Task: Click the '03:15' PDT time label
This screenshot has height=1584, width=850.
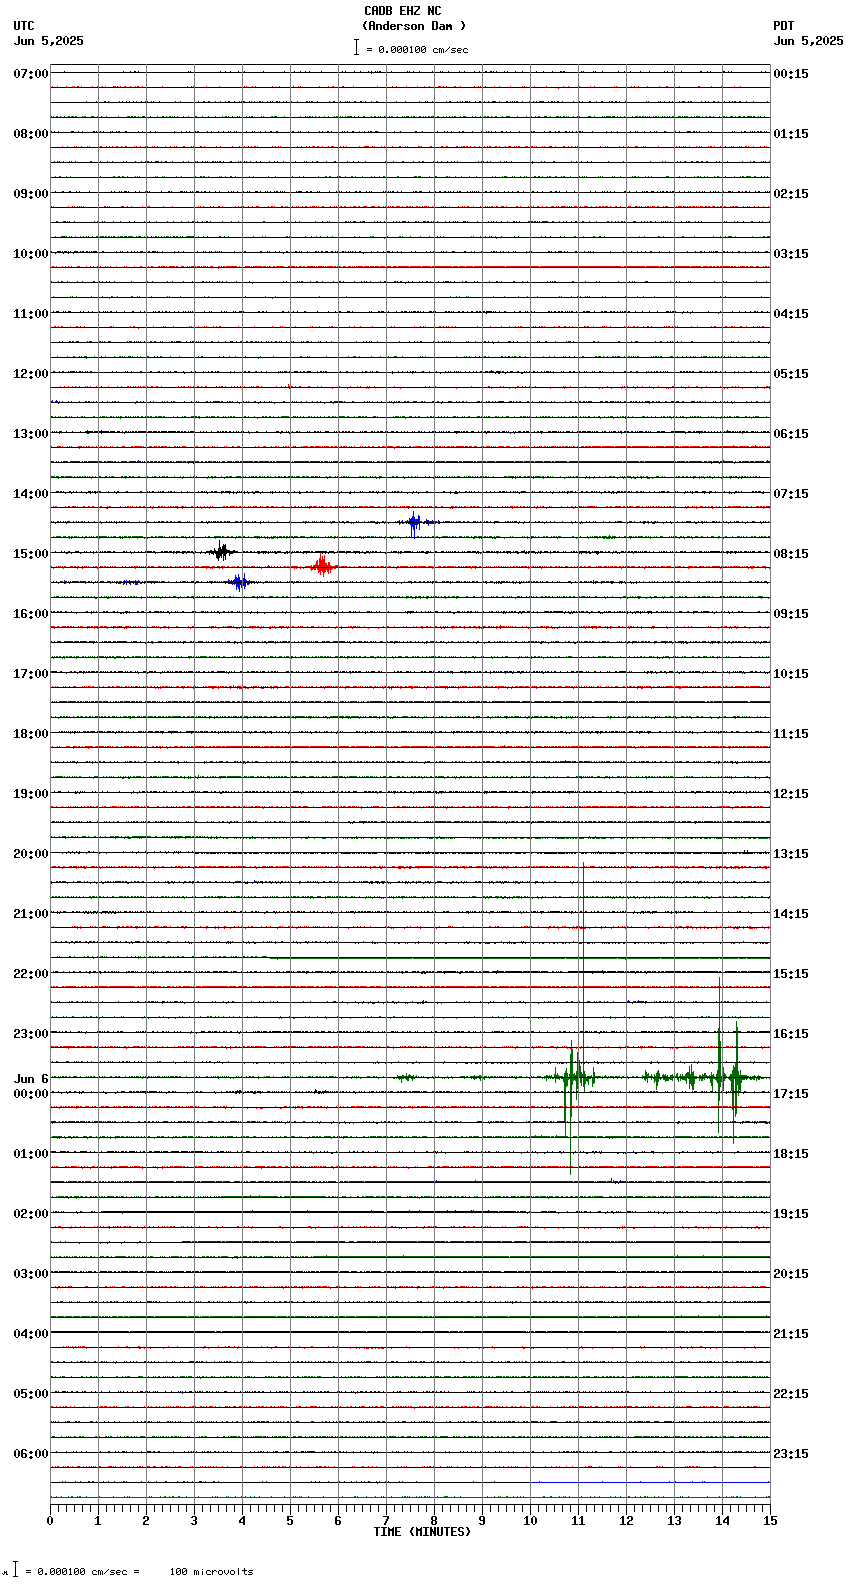Action: pos(791,254)
